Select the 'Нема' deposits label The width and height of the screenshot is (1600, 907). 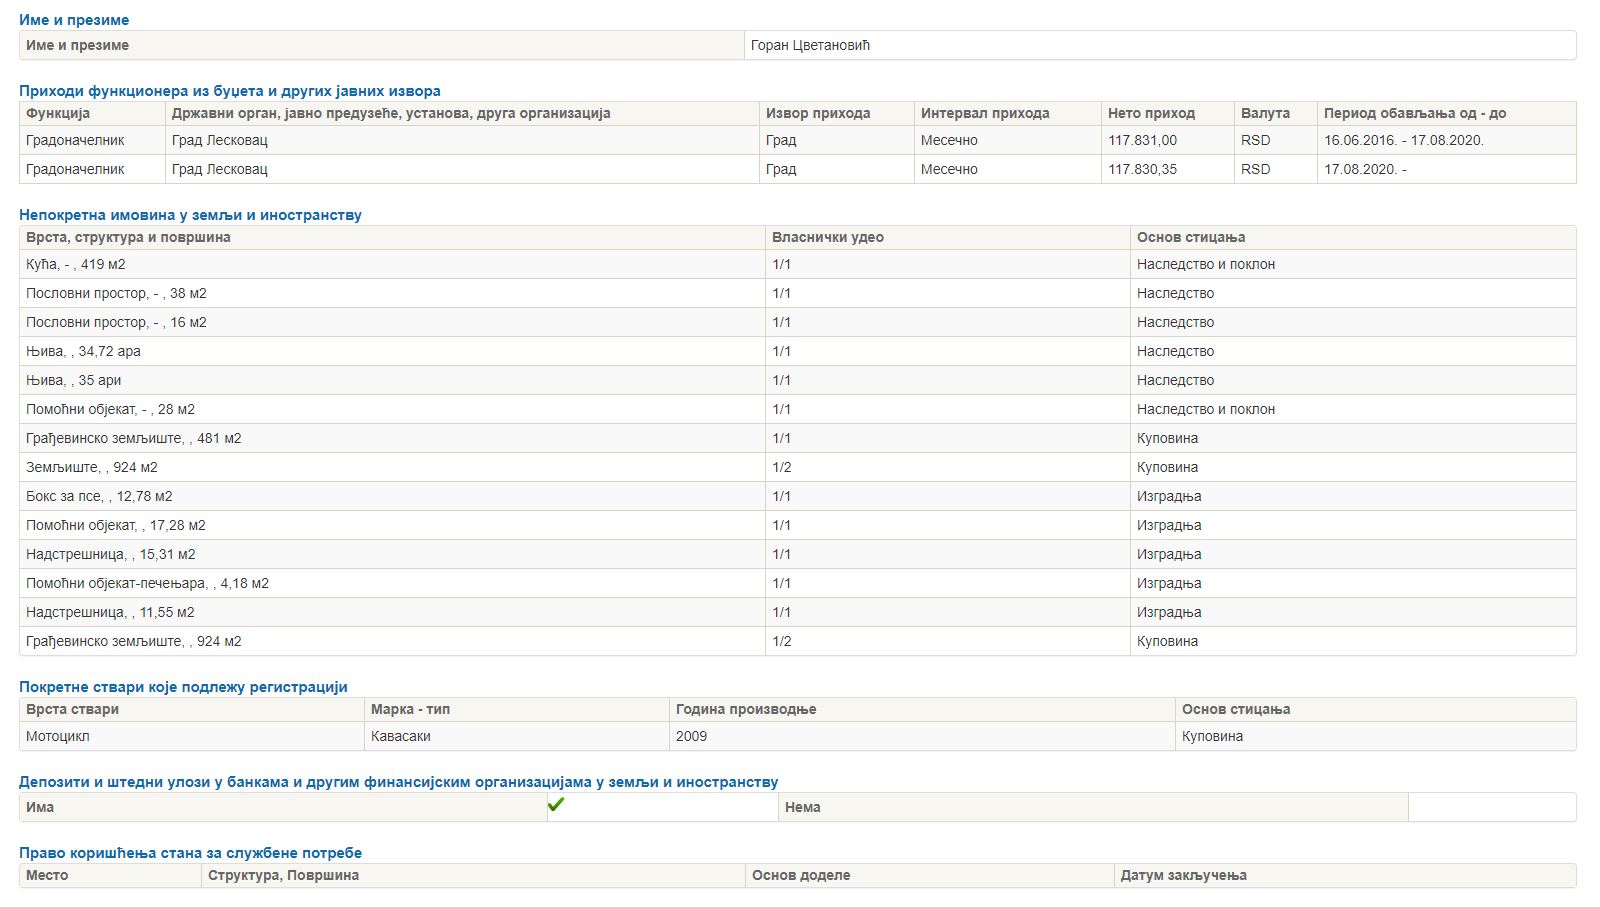click(802, 807)
